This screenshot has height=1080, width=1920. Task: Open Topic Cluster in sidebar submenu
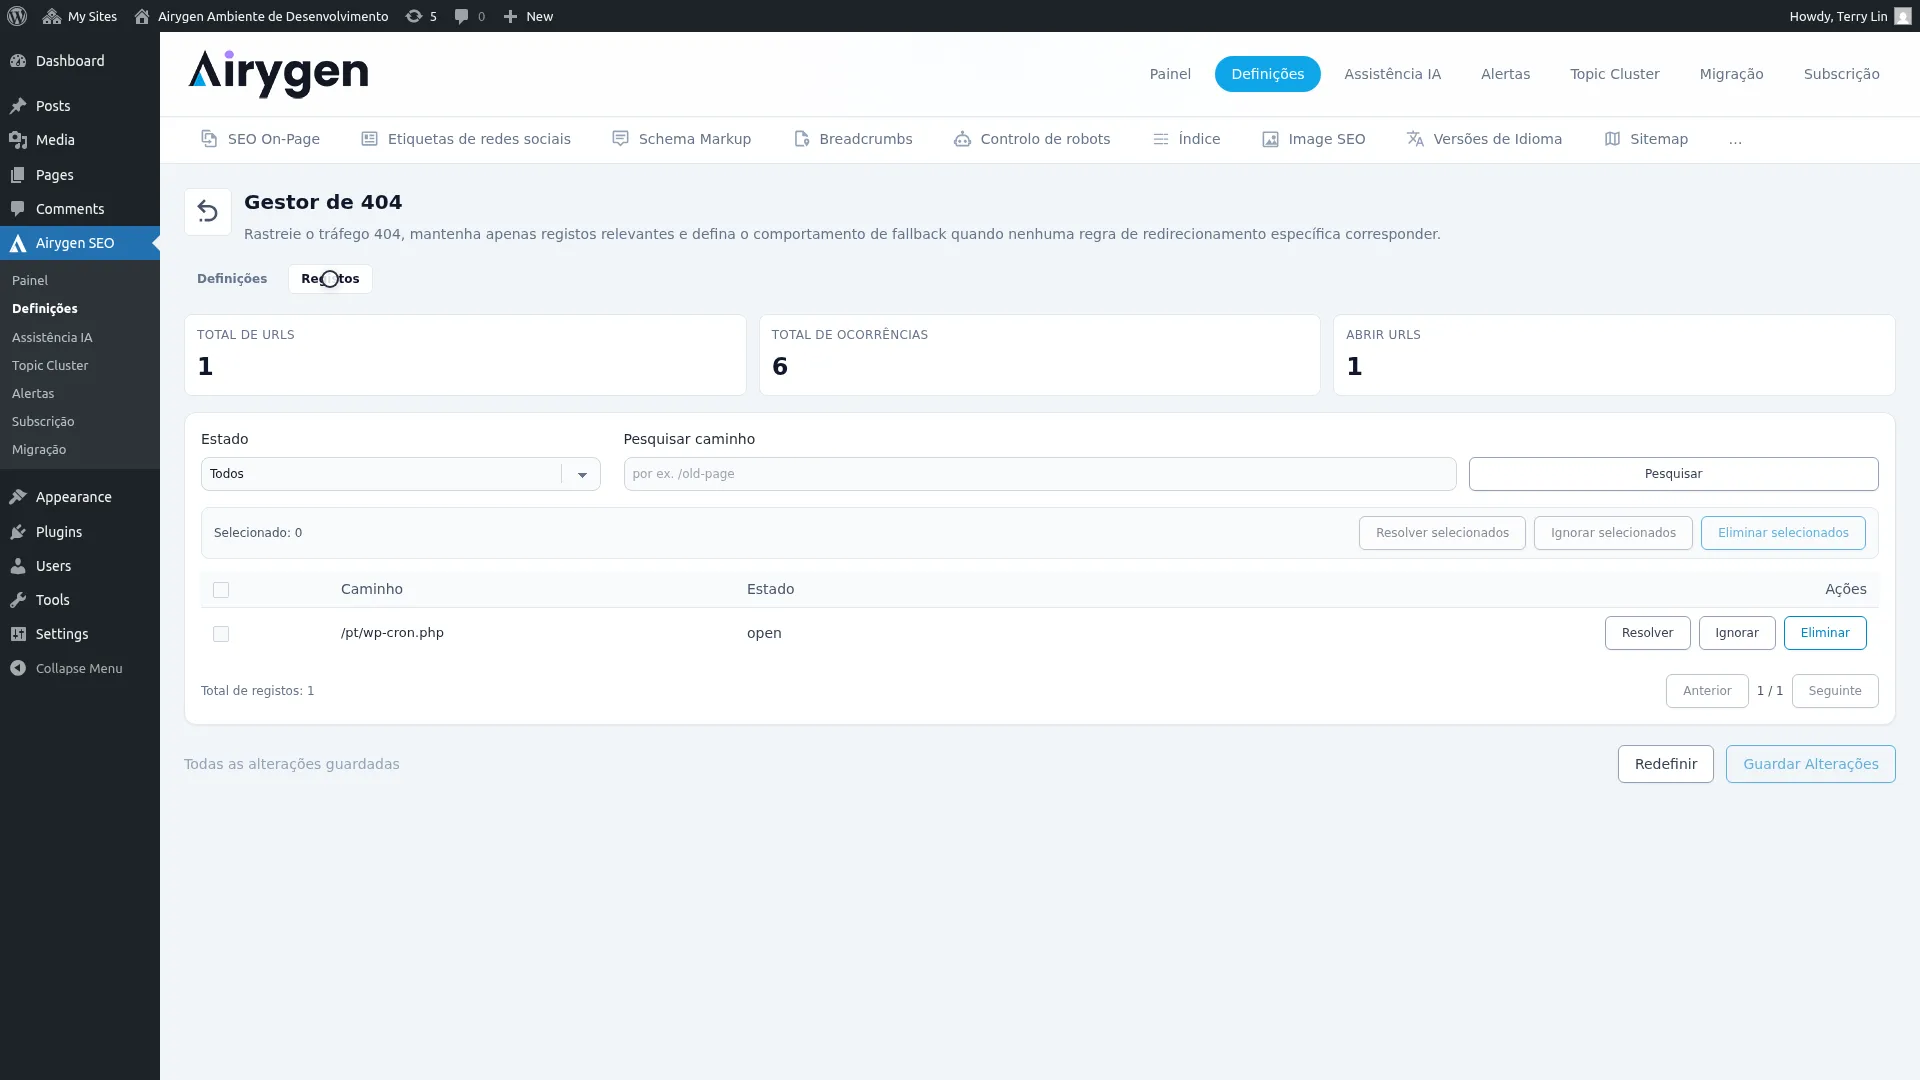point(50,366)
